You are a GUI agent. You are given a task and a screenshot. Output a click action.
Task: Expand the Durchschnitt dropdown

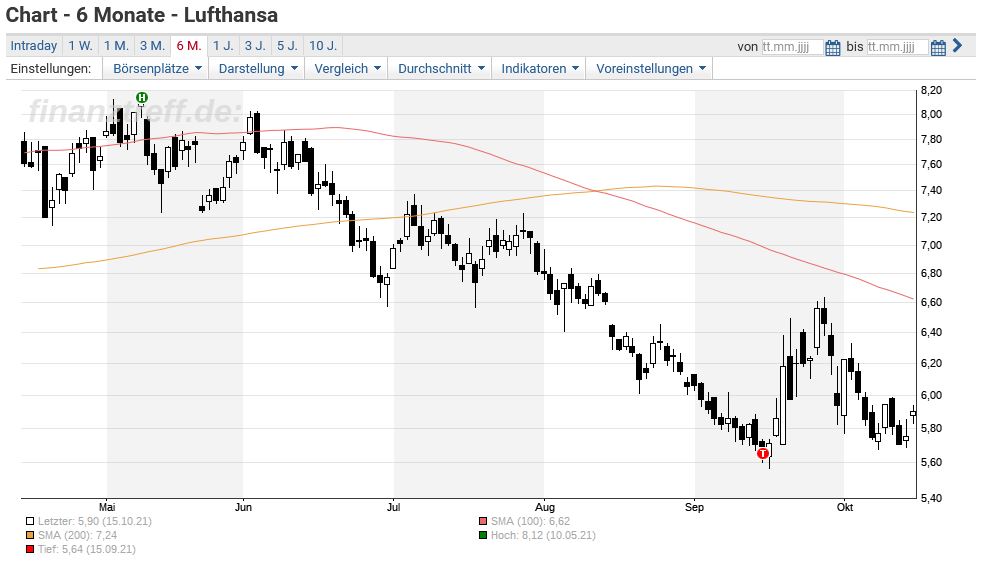click(441, 69)
